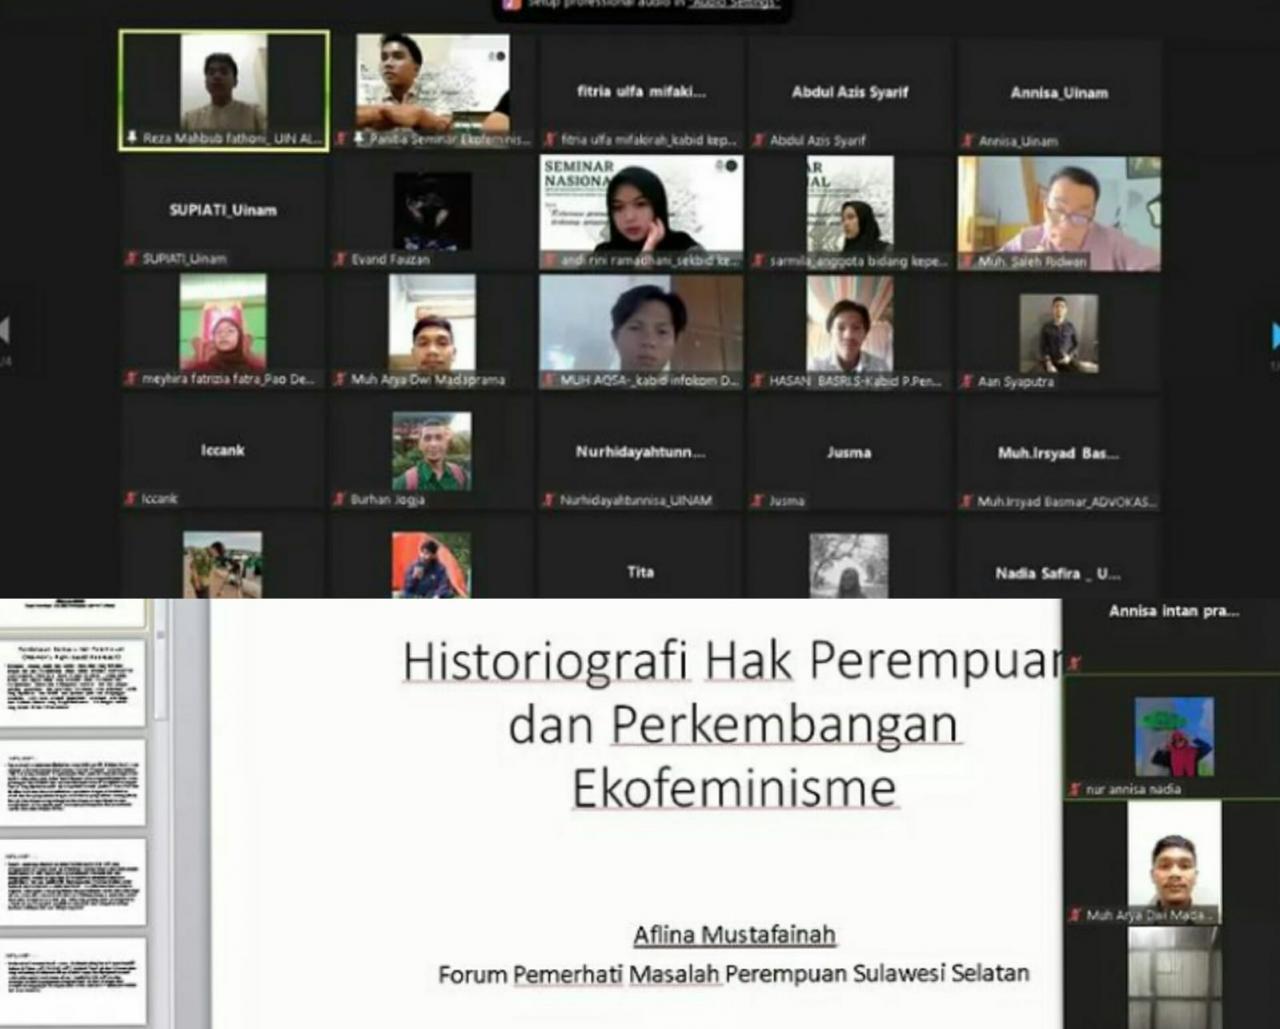Click the Aflina Mustafainah author text

pyautogui.click(x=734, y=935)
